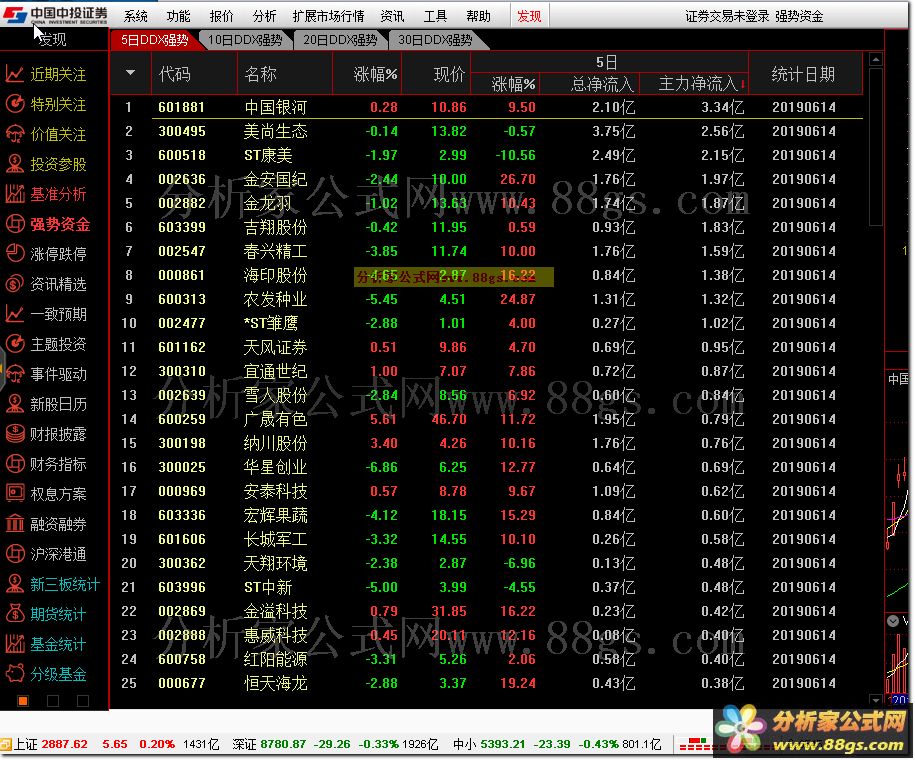Click the 新三板统计 icon in sidebar
The height and width of the screenshot is (760, 915).
(15, 584)
